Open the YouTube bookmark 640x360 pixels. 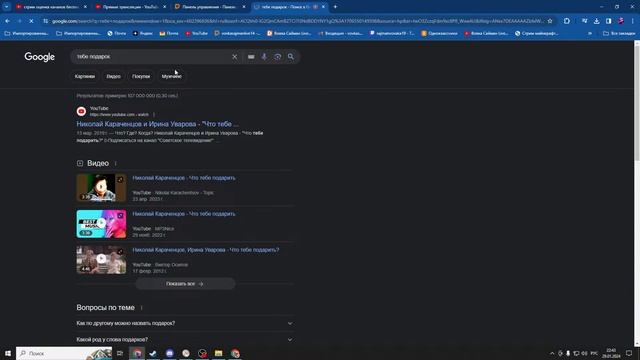click(x=196, y=33)
